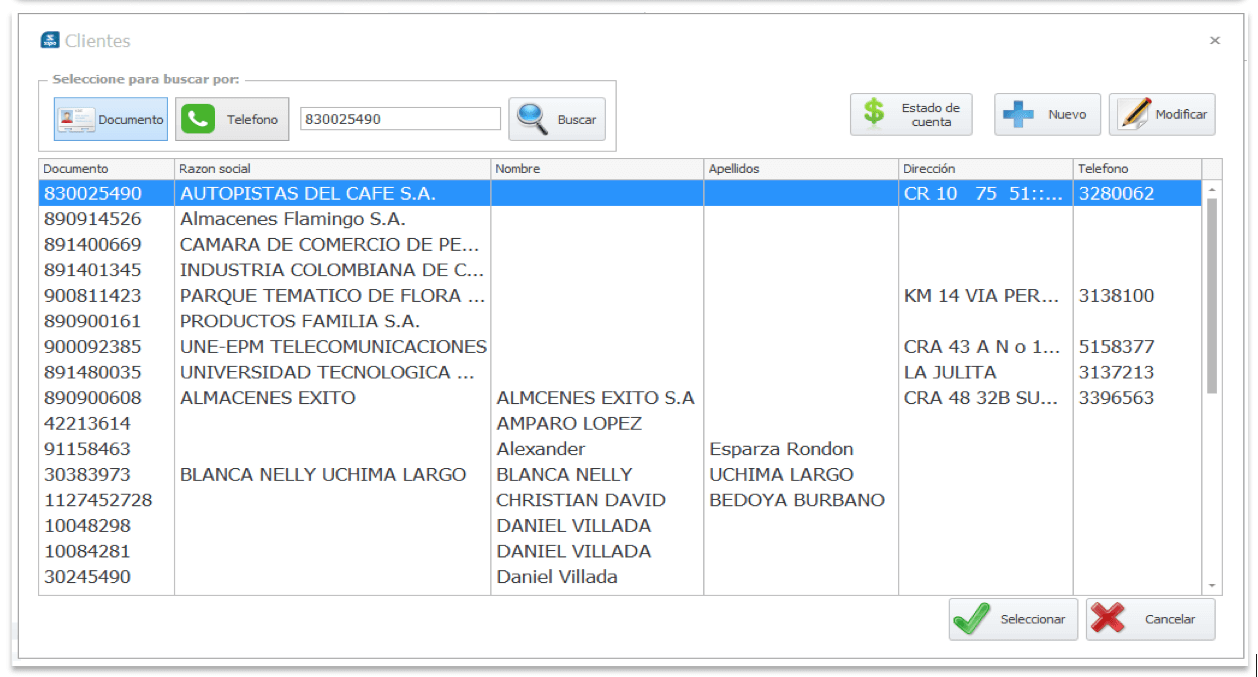Click the green checkmark icon
Viewport: 1258px width, 677px height.
[971, 619]
